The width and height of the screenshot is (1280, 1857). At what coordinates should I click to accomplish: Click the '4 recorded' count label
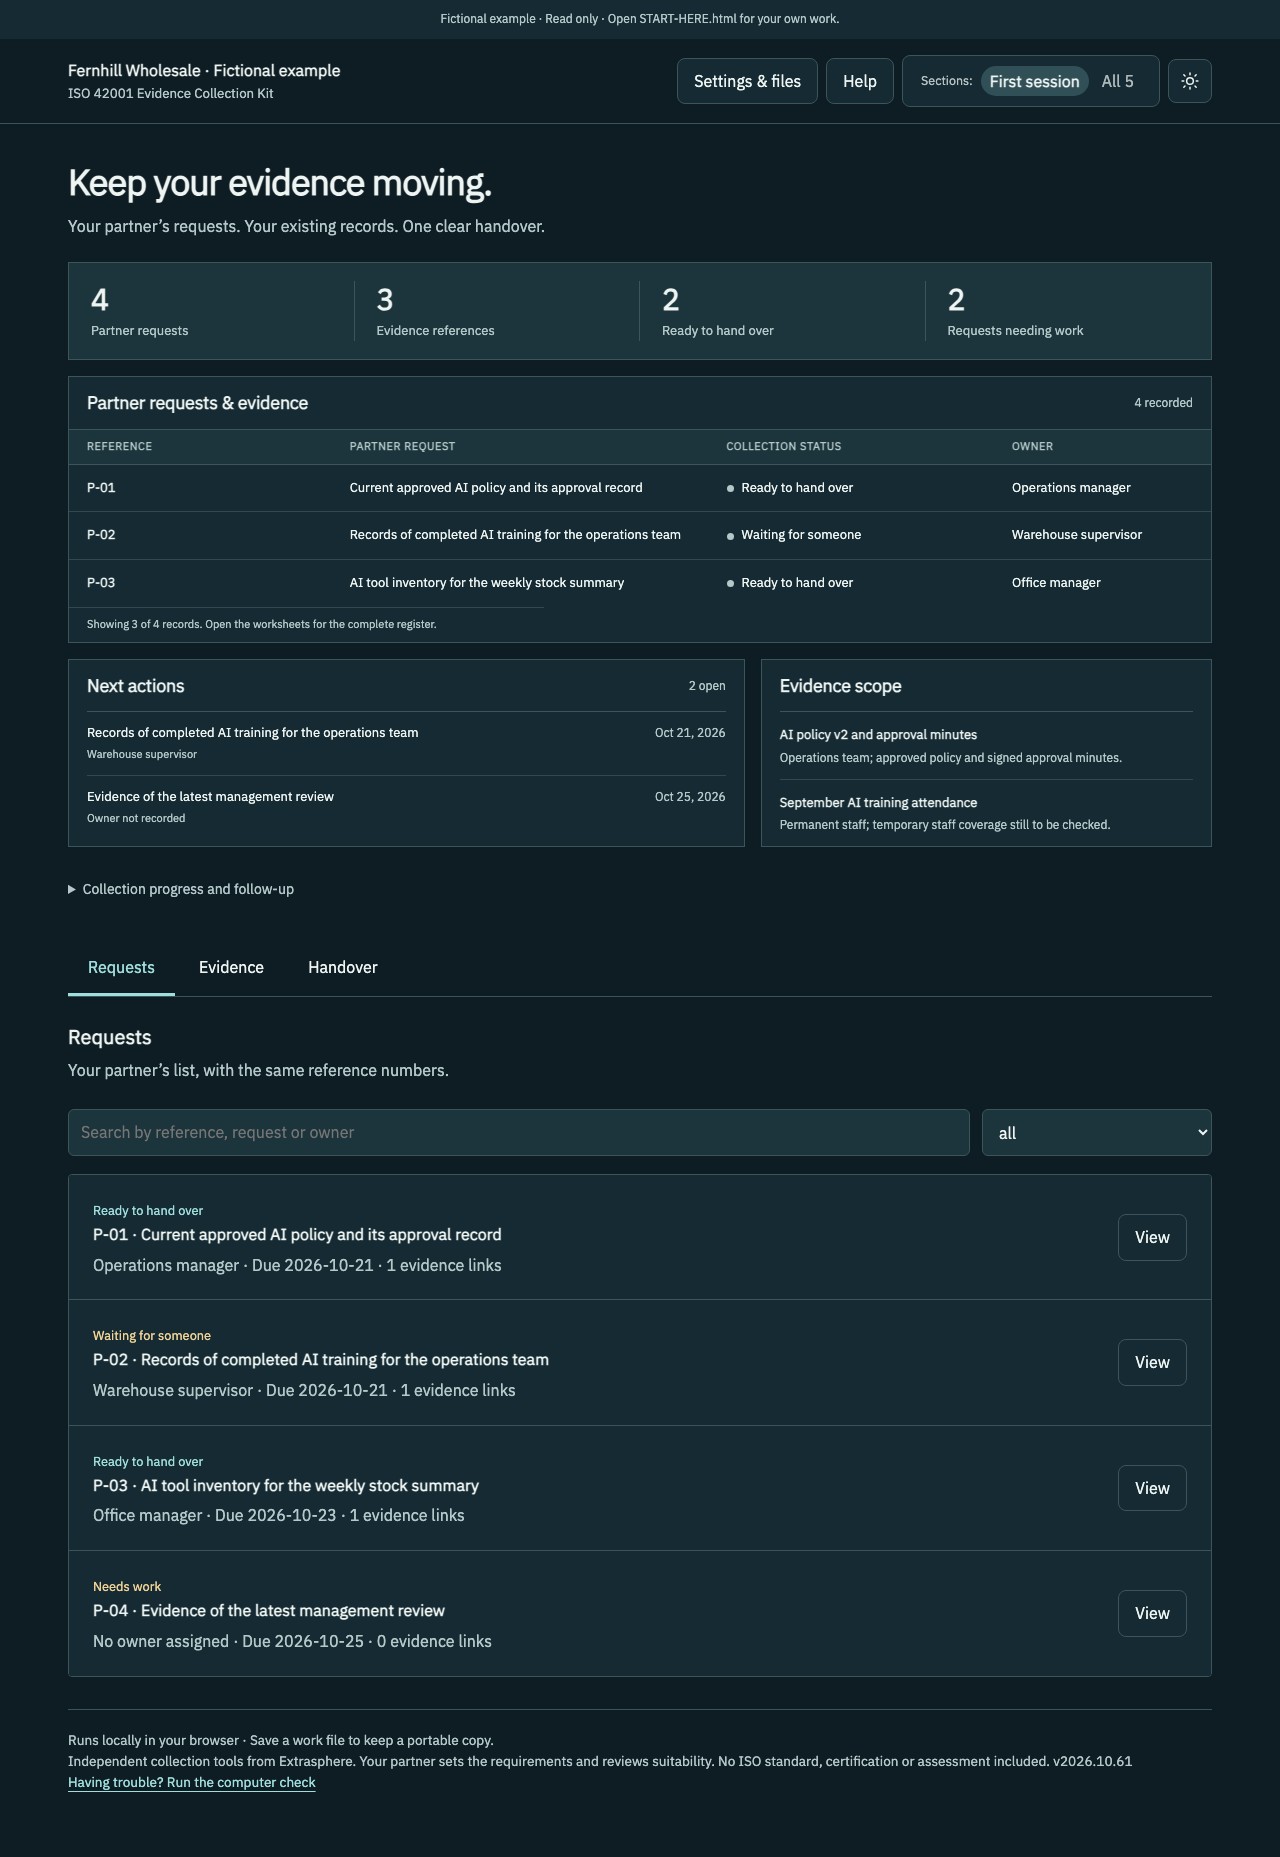pyautogui.click(x=1163, y=403)
